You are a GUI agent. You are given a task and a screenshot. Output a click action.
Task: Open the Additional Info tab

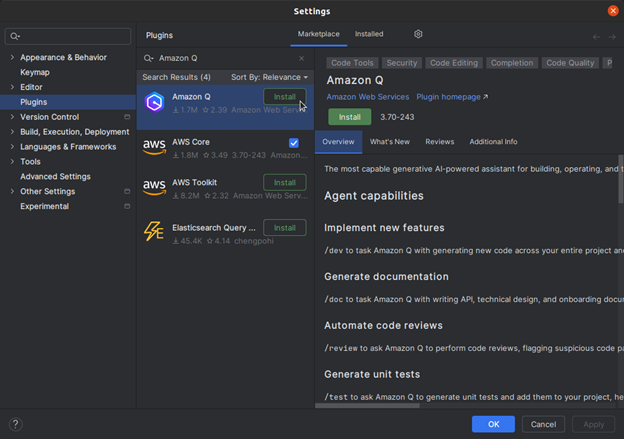(x=493, y=142)
